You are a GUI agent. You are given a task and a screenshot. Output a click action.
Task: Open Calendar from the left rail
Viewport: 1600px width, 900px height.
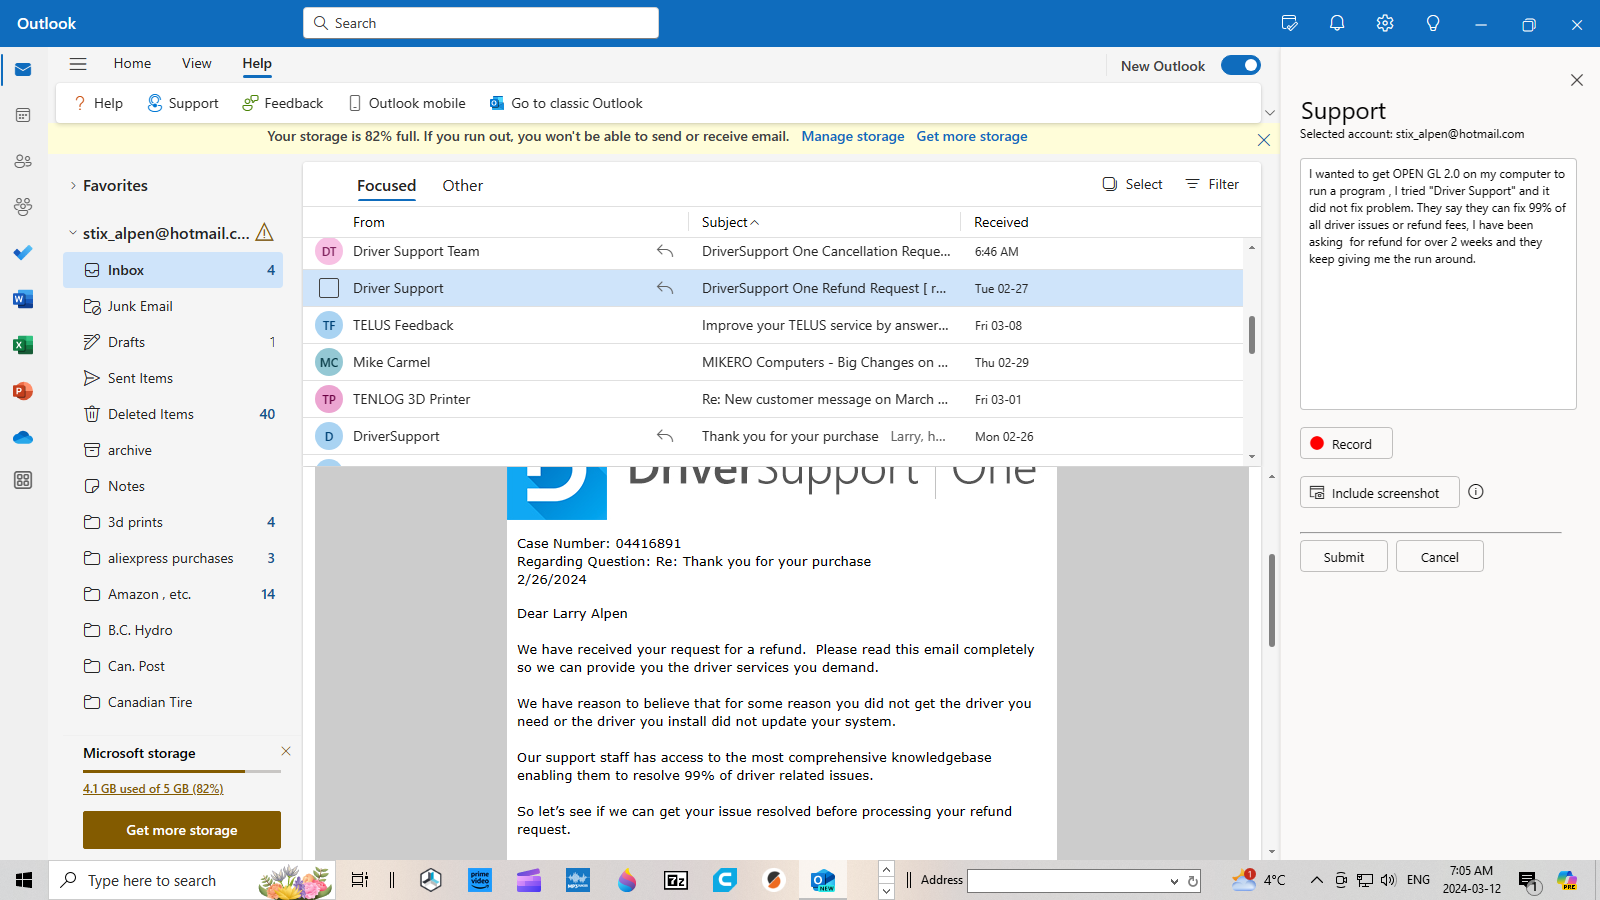(x=23, y=115)
